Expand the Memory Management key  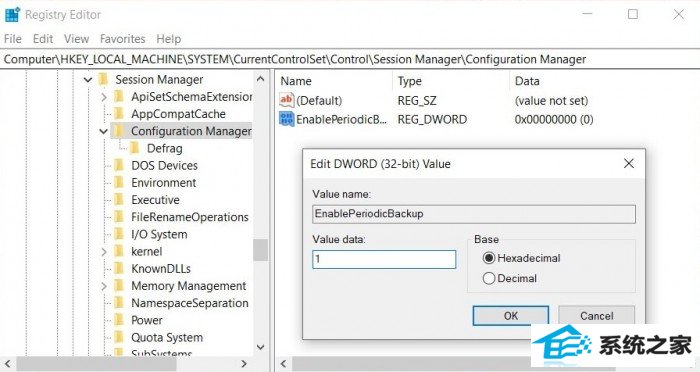pos(104,286)
